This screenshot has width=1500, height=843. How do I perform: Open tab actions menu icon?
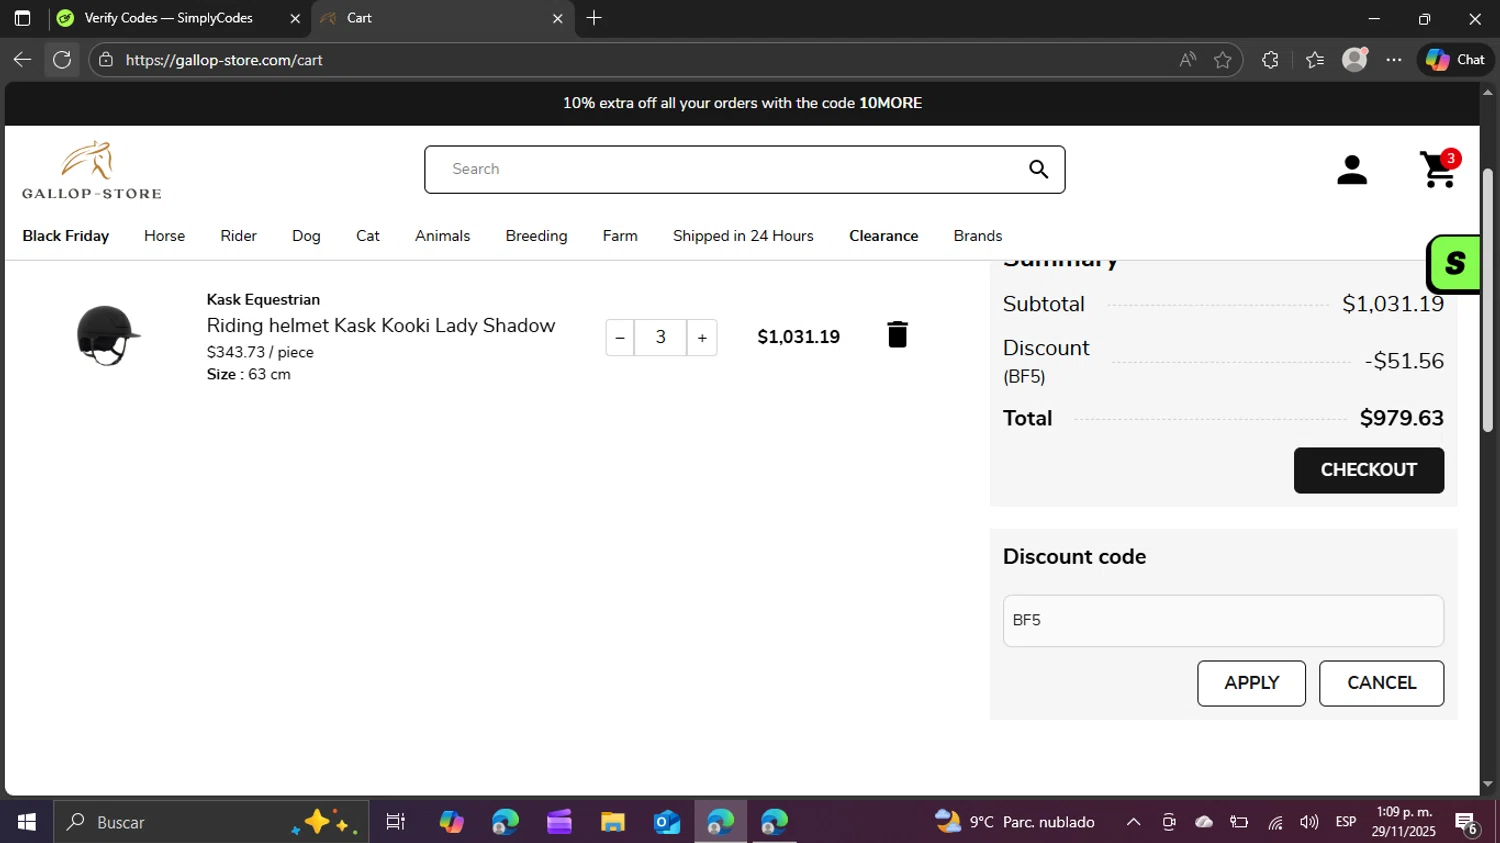(22, 18)
